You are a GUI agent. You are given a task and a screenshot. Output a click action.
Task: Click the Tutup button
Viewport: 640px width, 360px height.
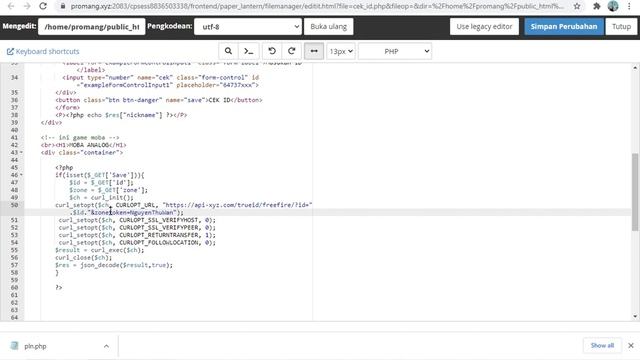[x=621, y=27]
